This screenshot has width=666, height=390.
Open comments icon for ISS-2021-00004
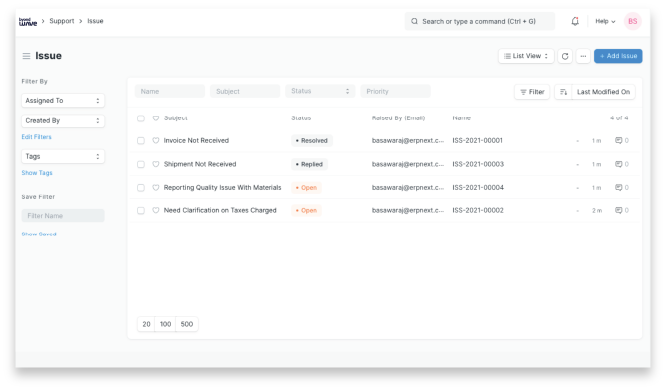click(618, 187)
